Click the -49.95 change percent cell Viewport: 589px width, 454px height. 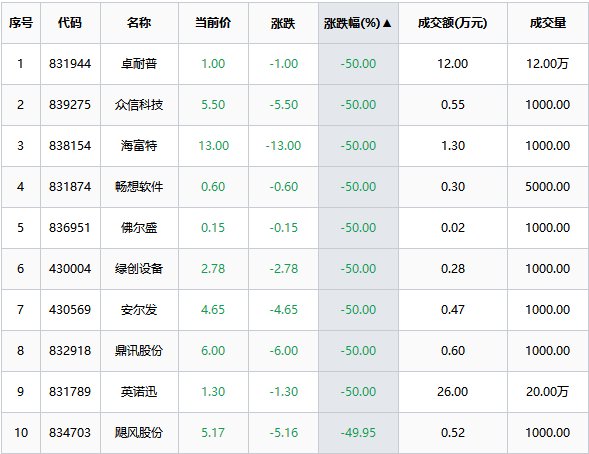point(358,433)
